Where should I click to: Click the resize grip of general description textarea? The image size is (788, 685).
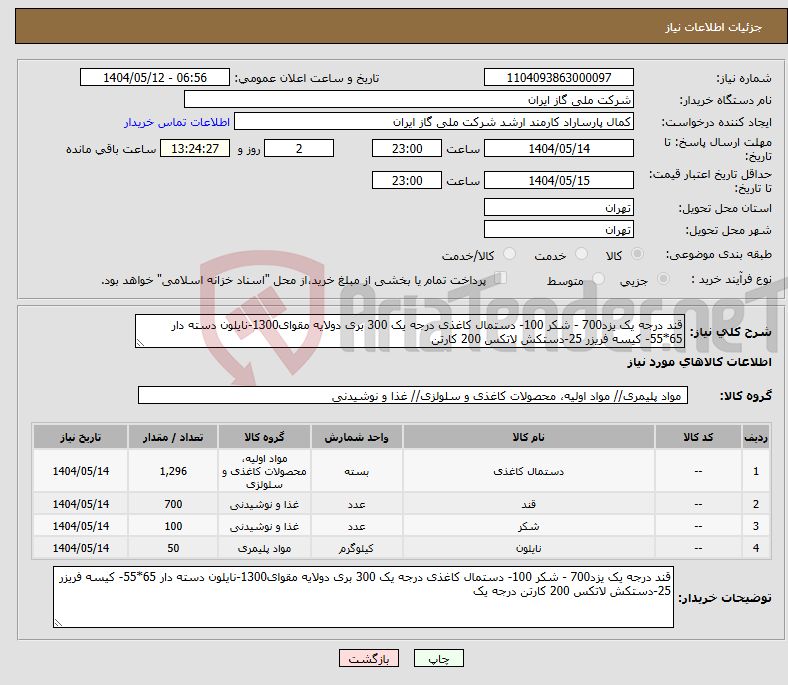(140, 343)
